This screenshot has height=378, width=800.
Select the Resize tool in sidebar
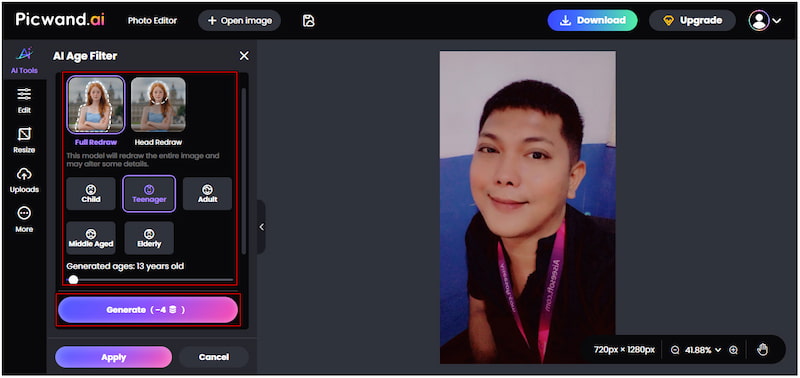[24, 140]
